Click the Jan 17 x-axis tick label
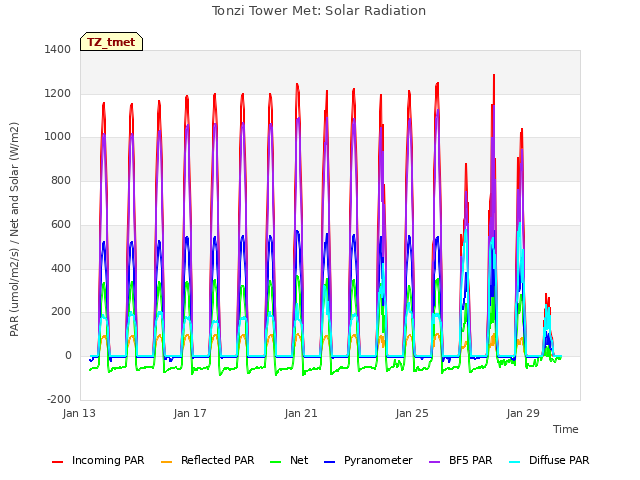 (190, 413)
